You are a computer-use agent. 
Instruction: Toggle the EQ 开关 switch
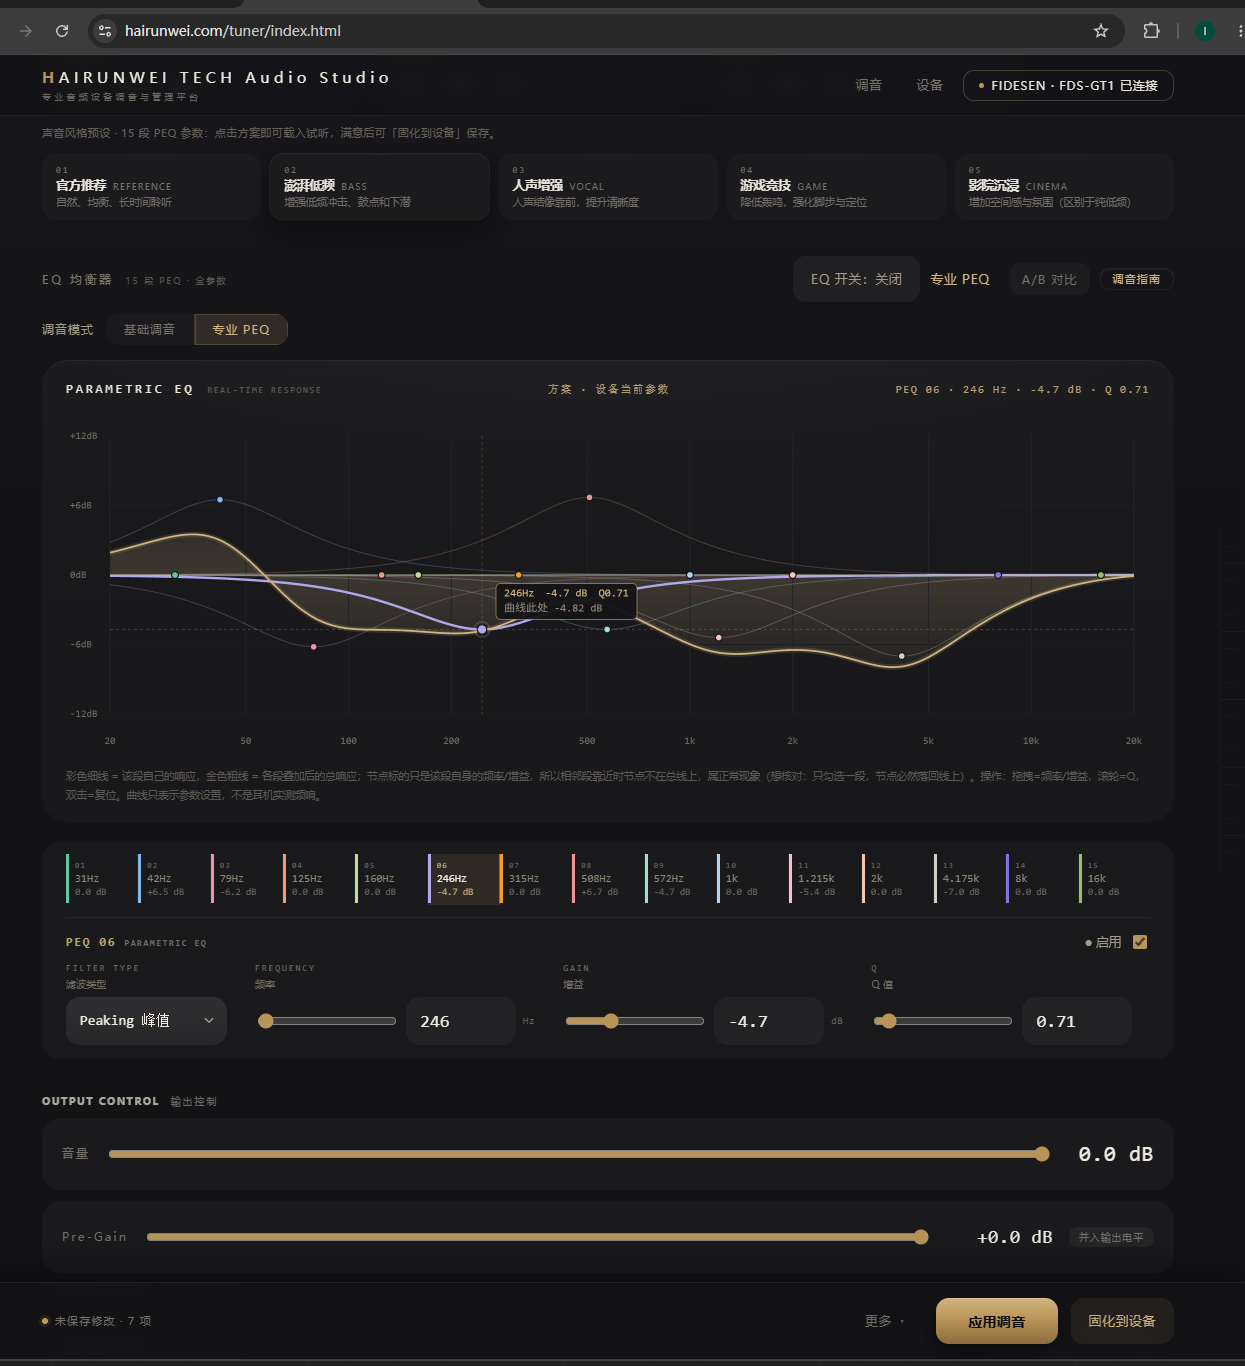pos(856,279)
